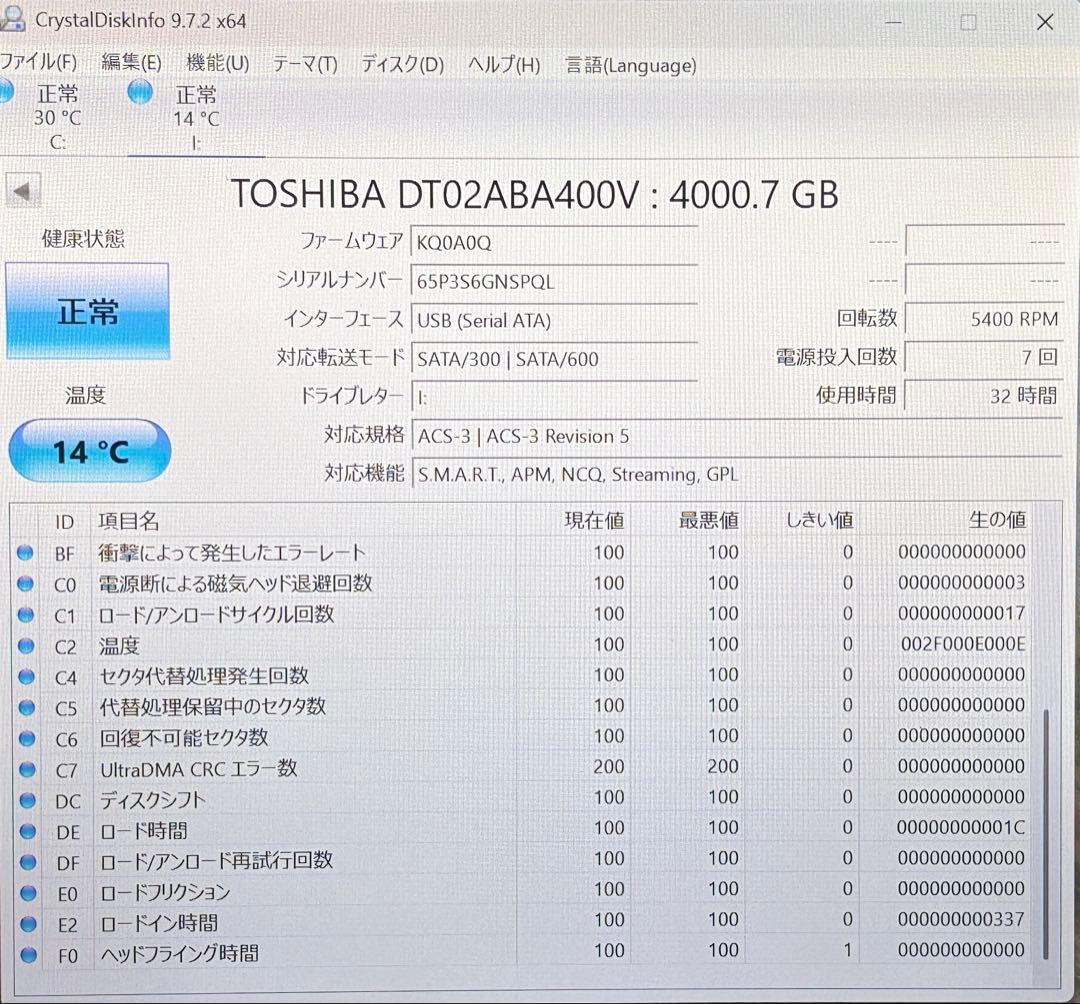Click the blue status dot next to BF attribute
Screen dimensions: 1080x1004
(x=25, y=553)
